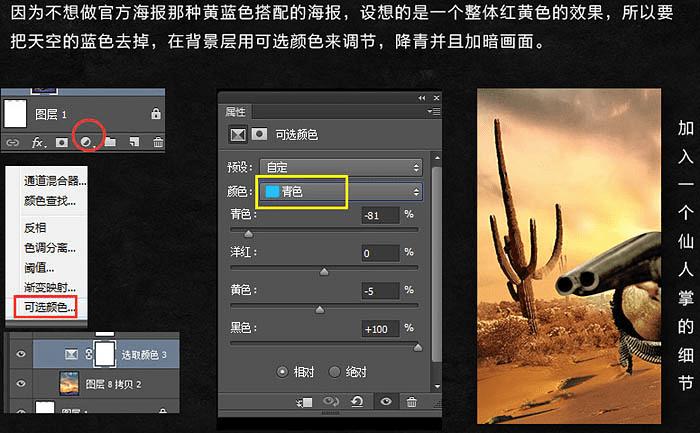The width and height of the screenshot is (700, 433).
Task: Click the 黑色 percent value field
Action: click(380, 329)
